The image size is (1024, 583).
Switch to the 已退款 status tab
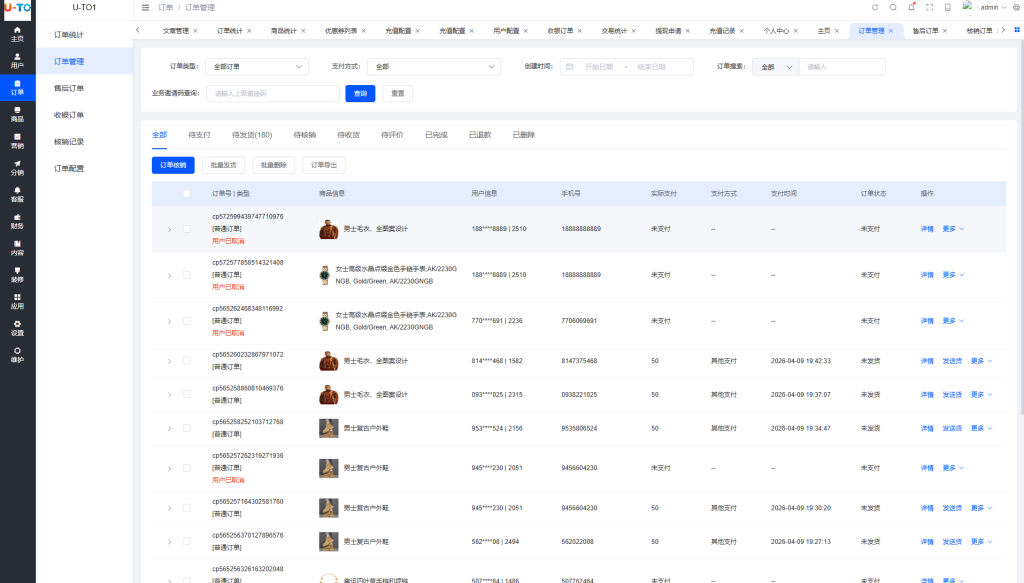(480, 135)
